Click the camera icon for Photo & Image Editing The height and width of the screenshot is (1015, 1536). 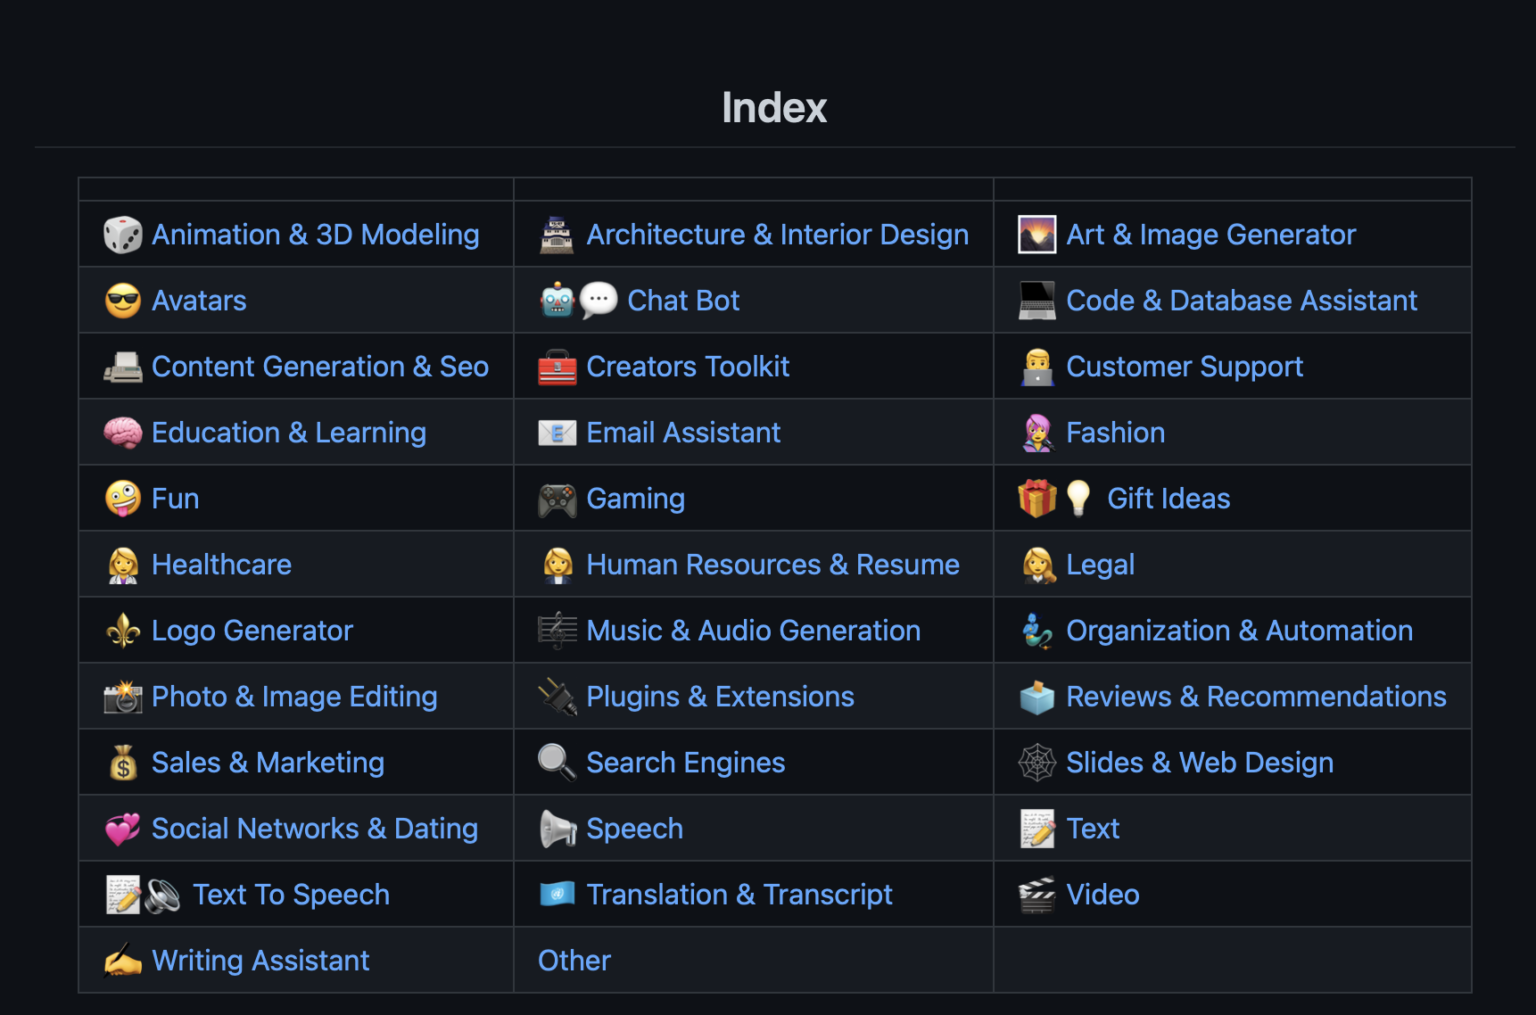tap(123, 697)
